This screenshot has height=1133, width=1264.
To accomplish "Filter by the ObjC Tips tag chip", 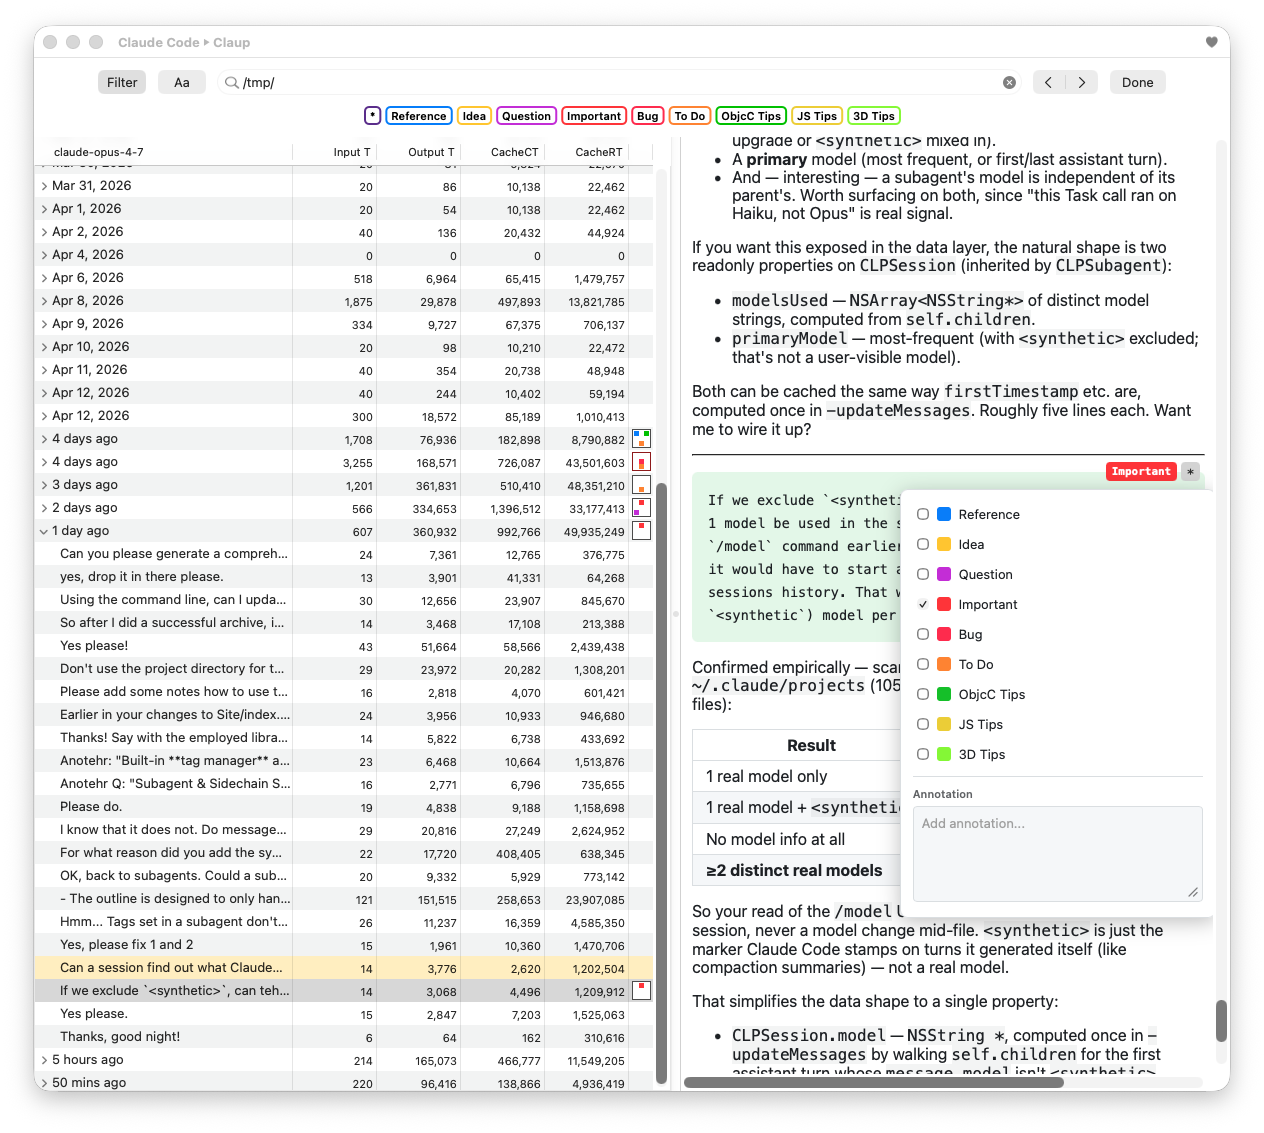I will pos(751,116).
